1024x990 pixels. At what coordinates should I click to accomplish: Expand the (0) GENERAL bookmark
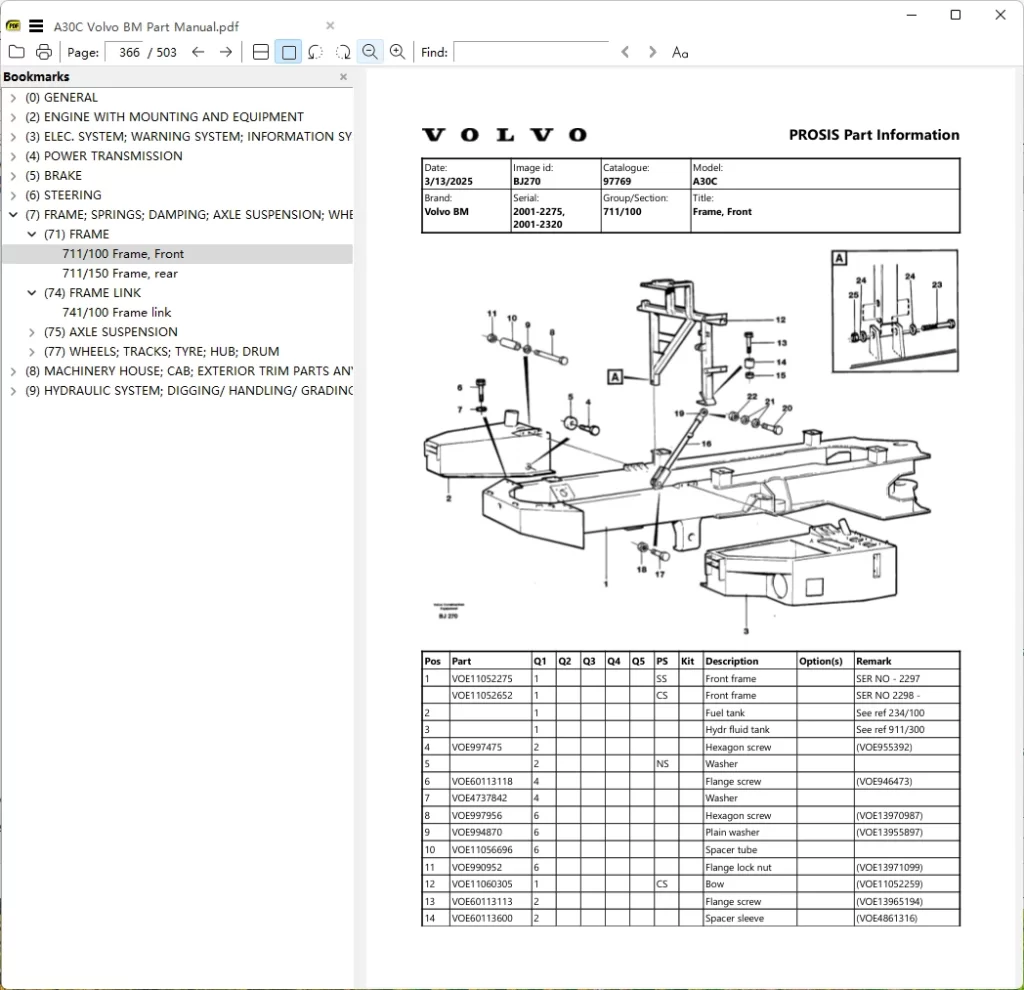click(13, 97)
